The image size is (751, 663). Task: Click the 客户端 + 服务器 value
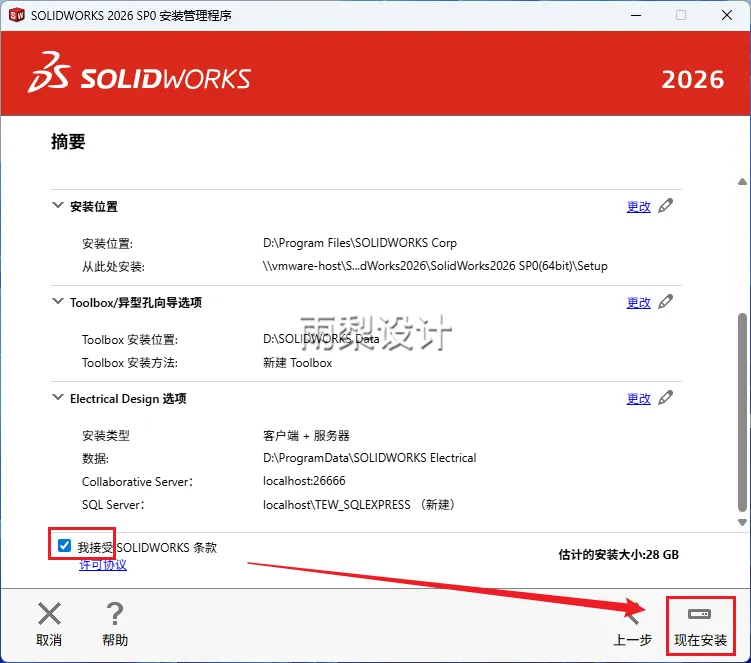point(306,435)
